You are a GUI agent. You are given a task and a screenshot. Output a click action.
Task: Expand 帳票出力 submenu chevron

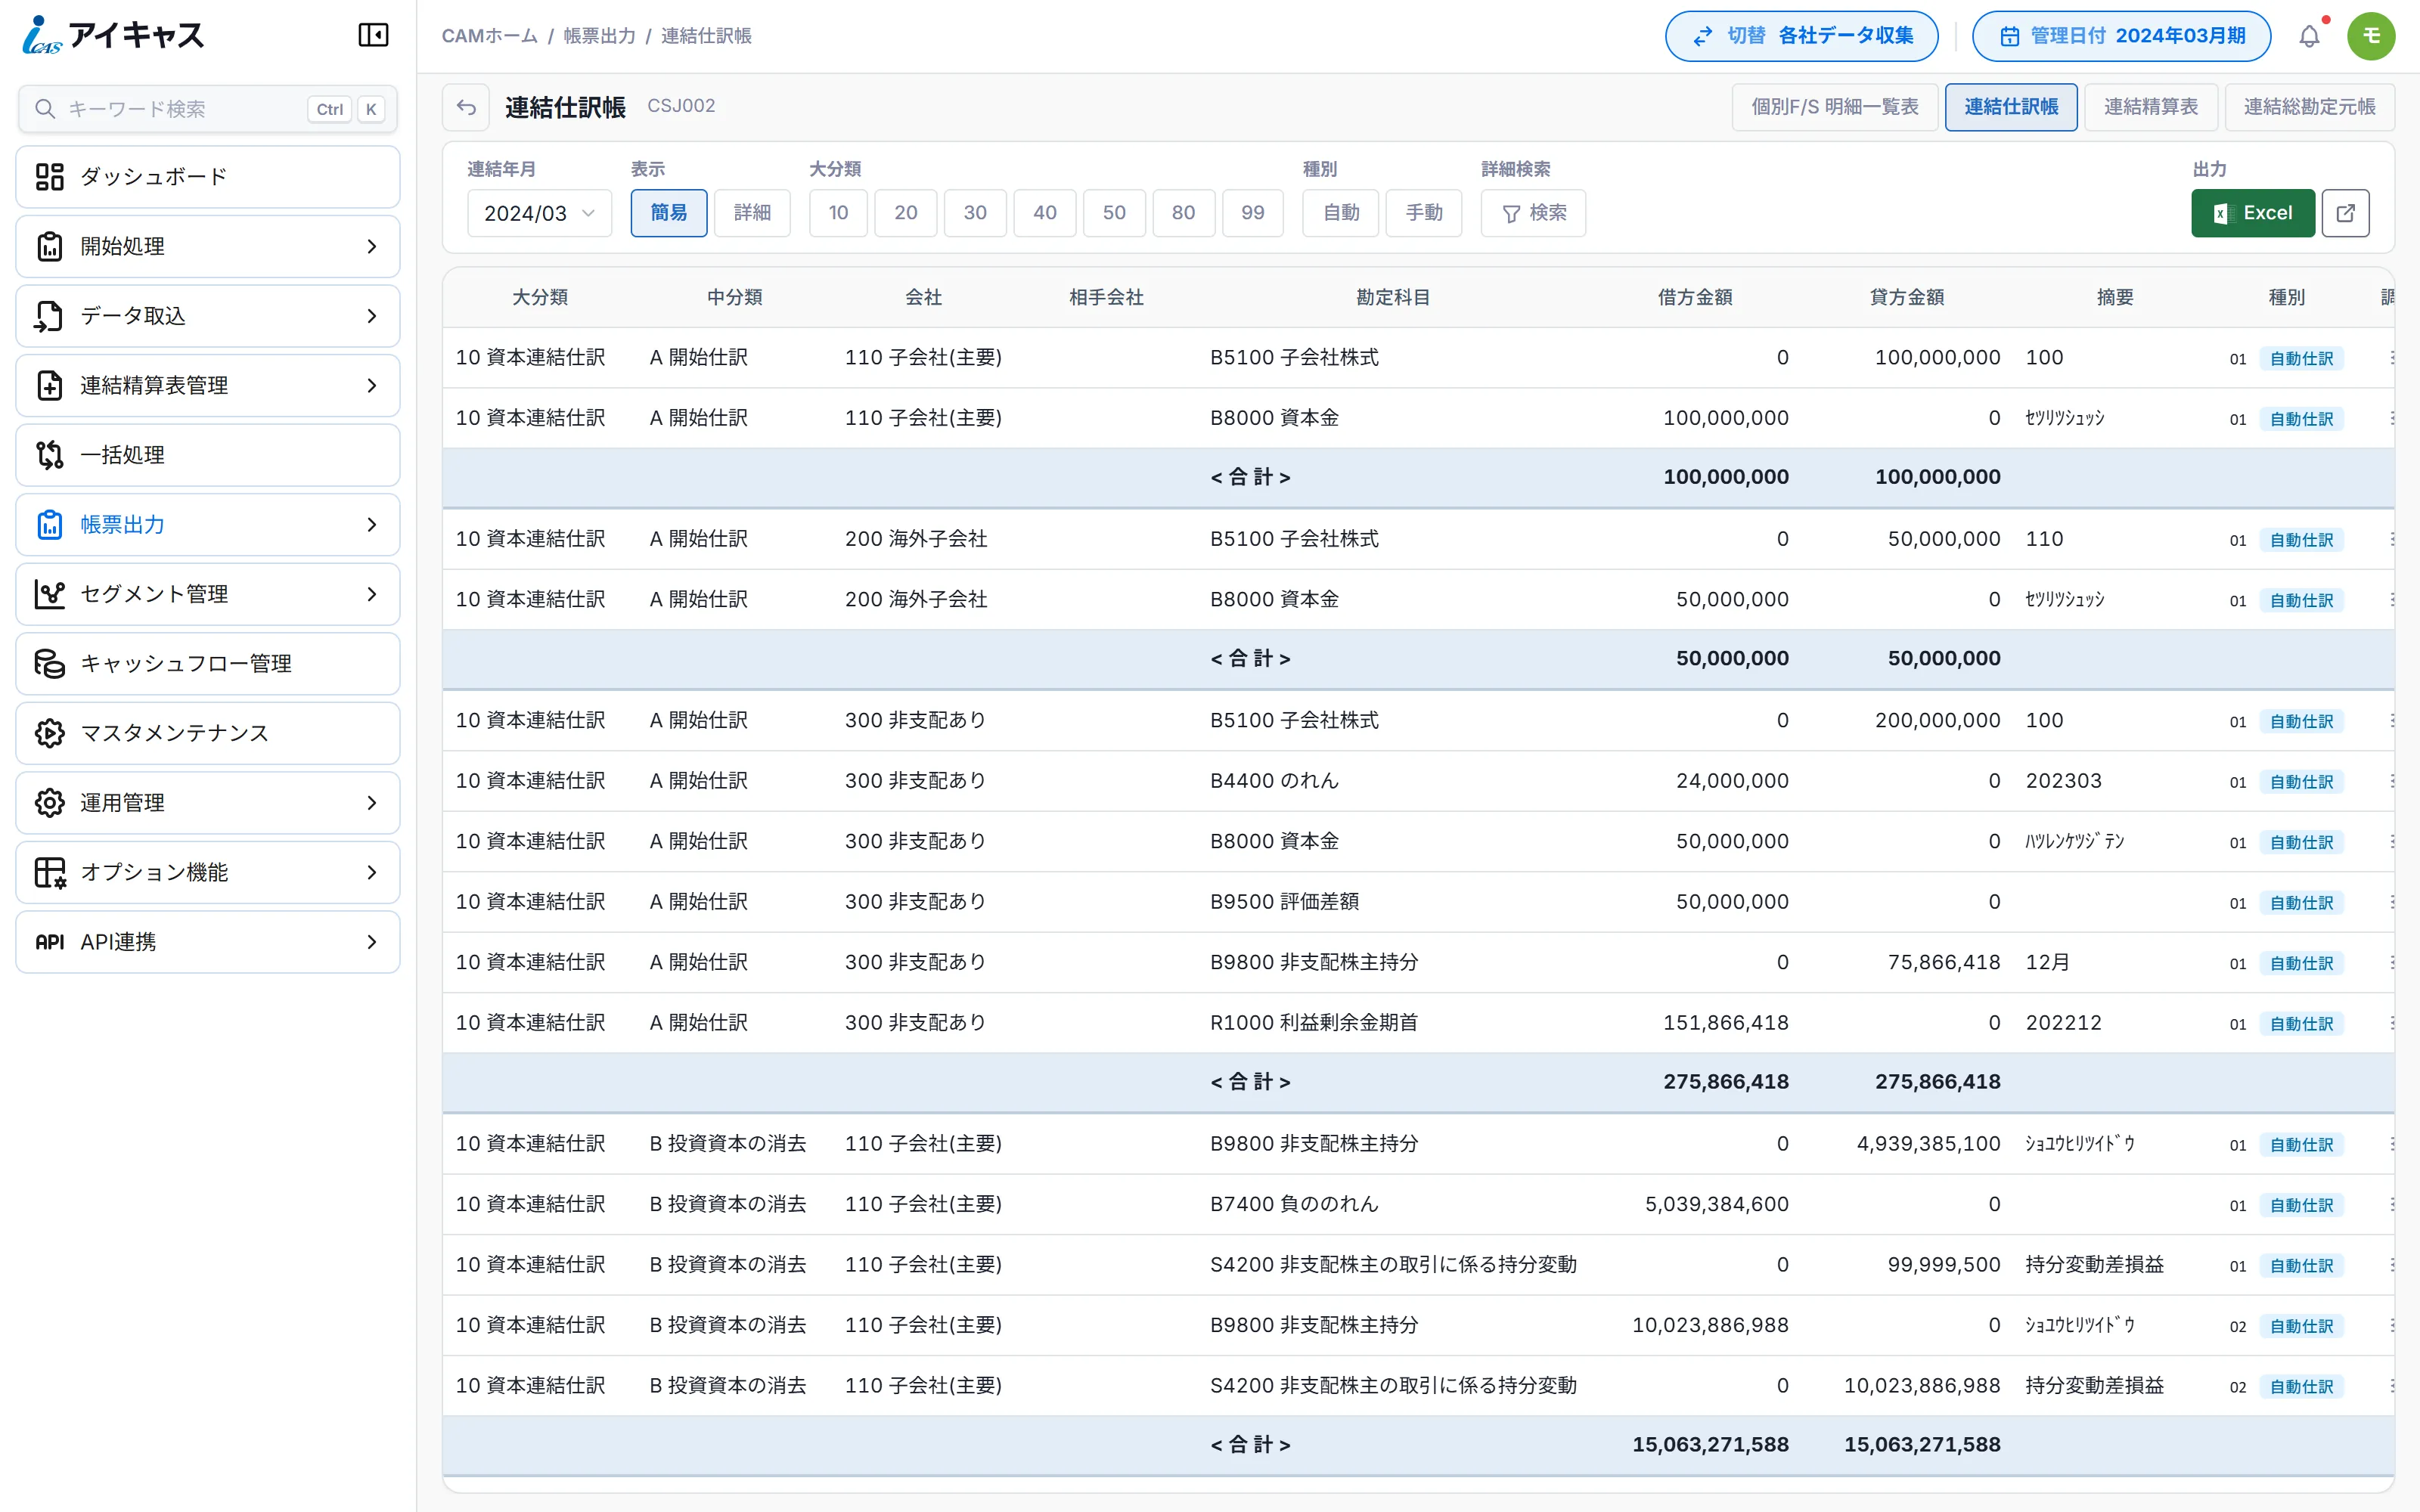pyautogui.click(x=372, y=525)
